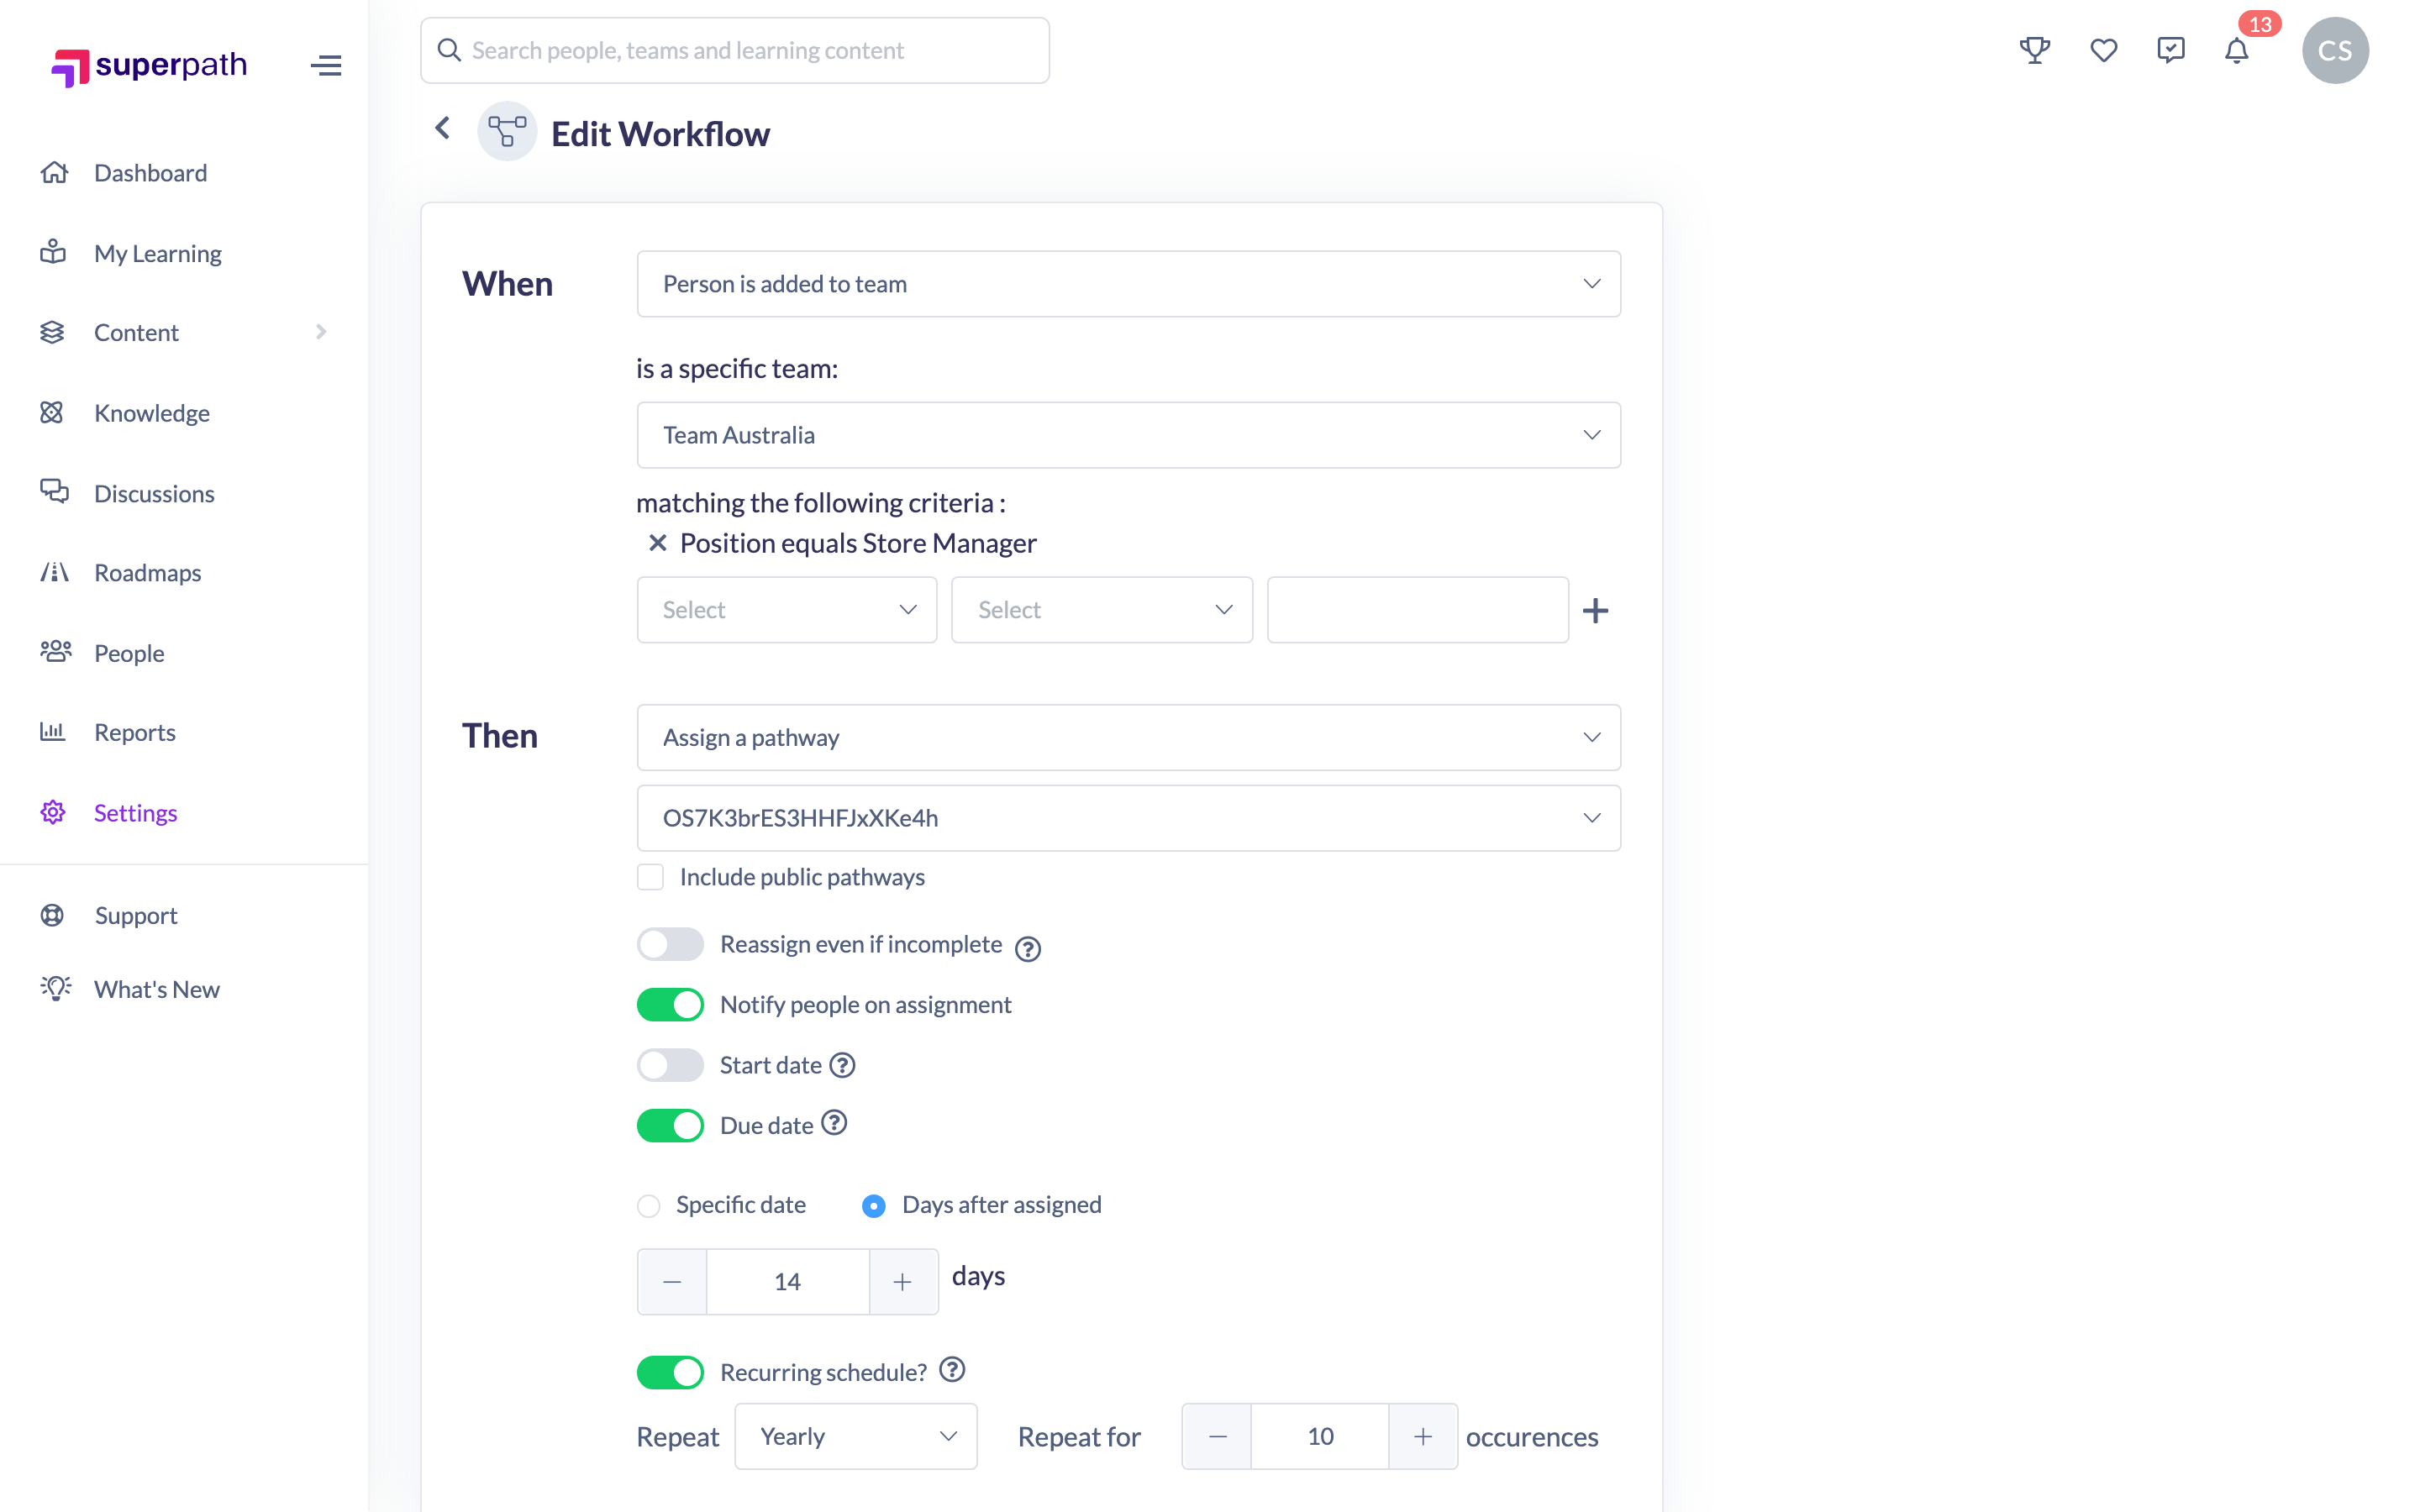Open the trophy achievements icon
The width and height of the screenshot is (2420, 1512).
(x=2034, y=50)
